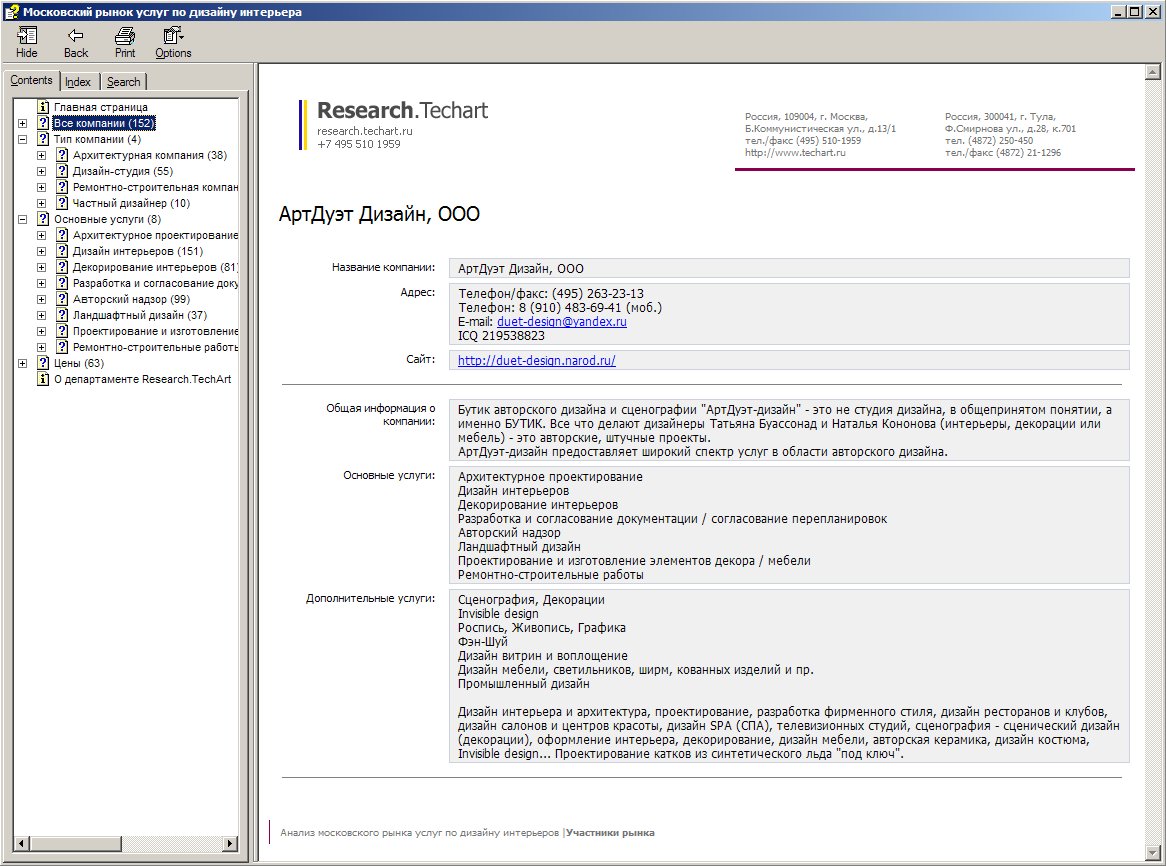Click the http://www.techart.ru address text
The height and width of the screenshot is (866, 1166).
coord(795,152)
